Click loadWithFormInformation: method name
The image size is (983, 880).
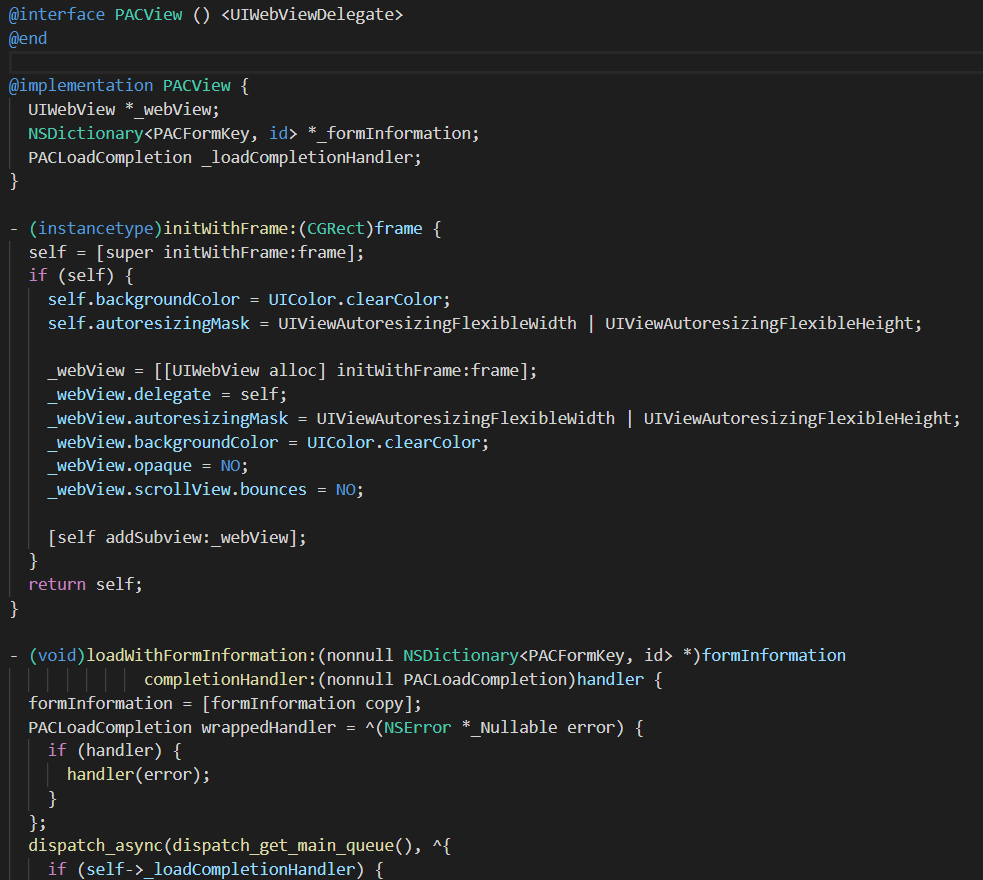point(201,656)
